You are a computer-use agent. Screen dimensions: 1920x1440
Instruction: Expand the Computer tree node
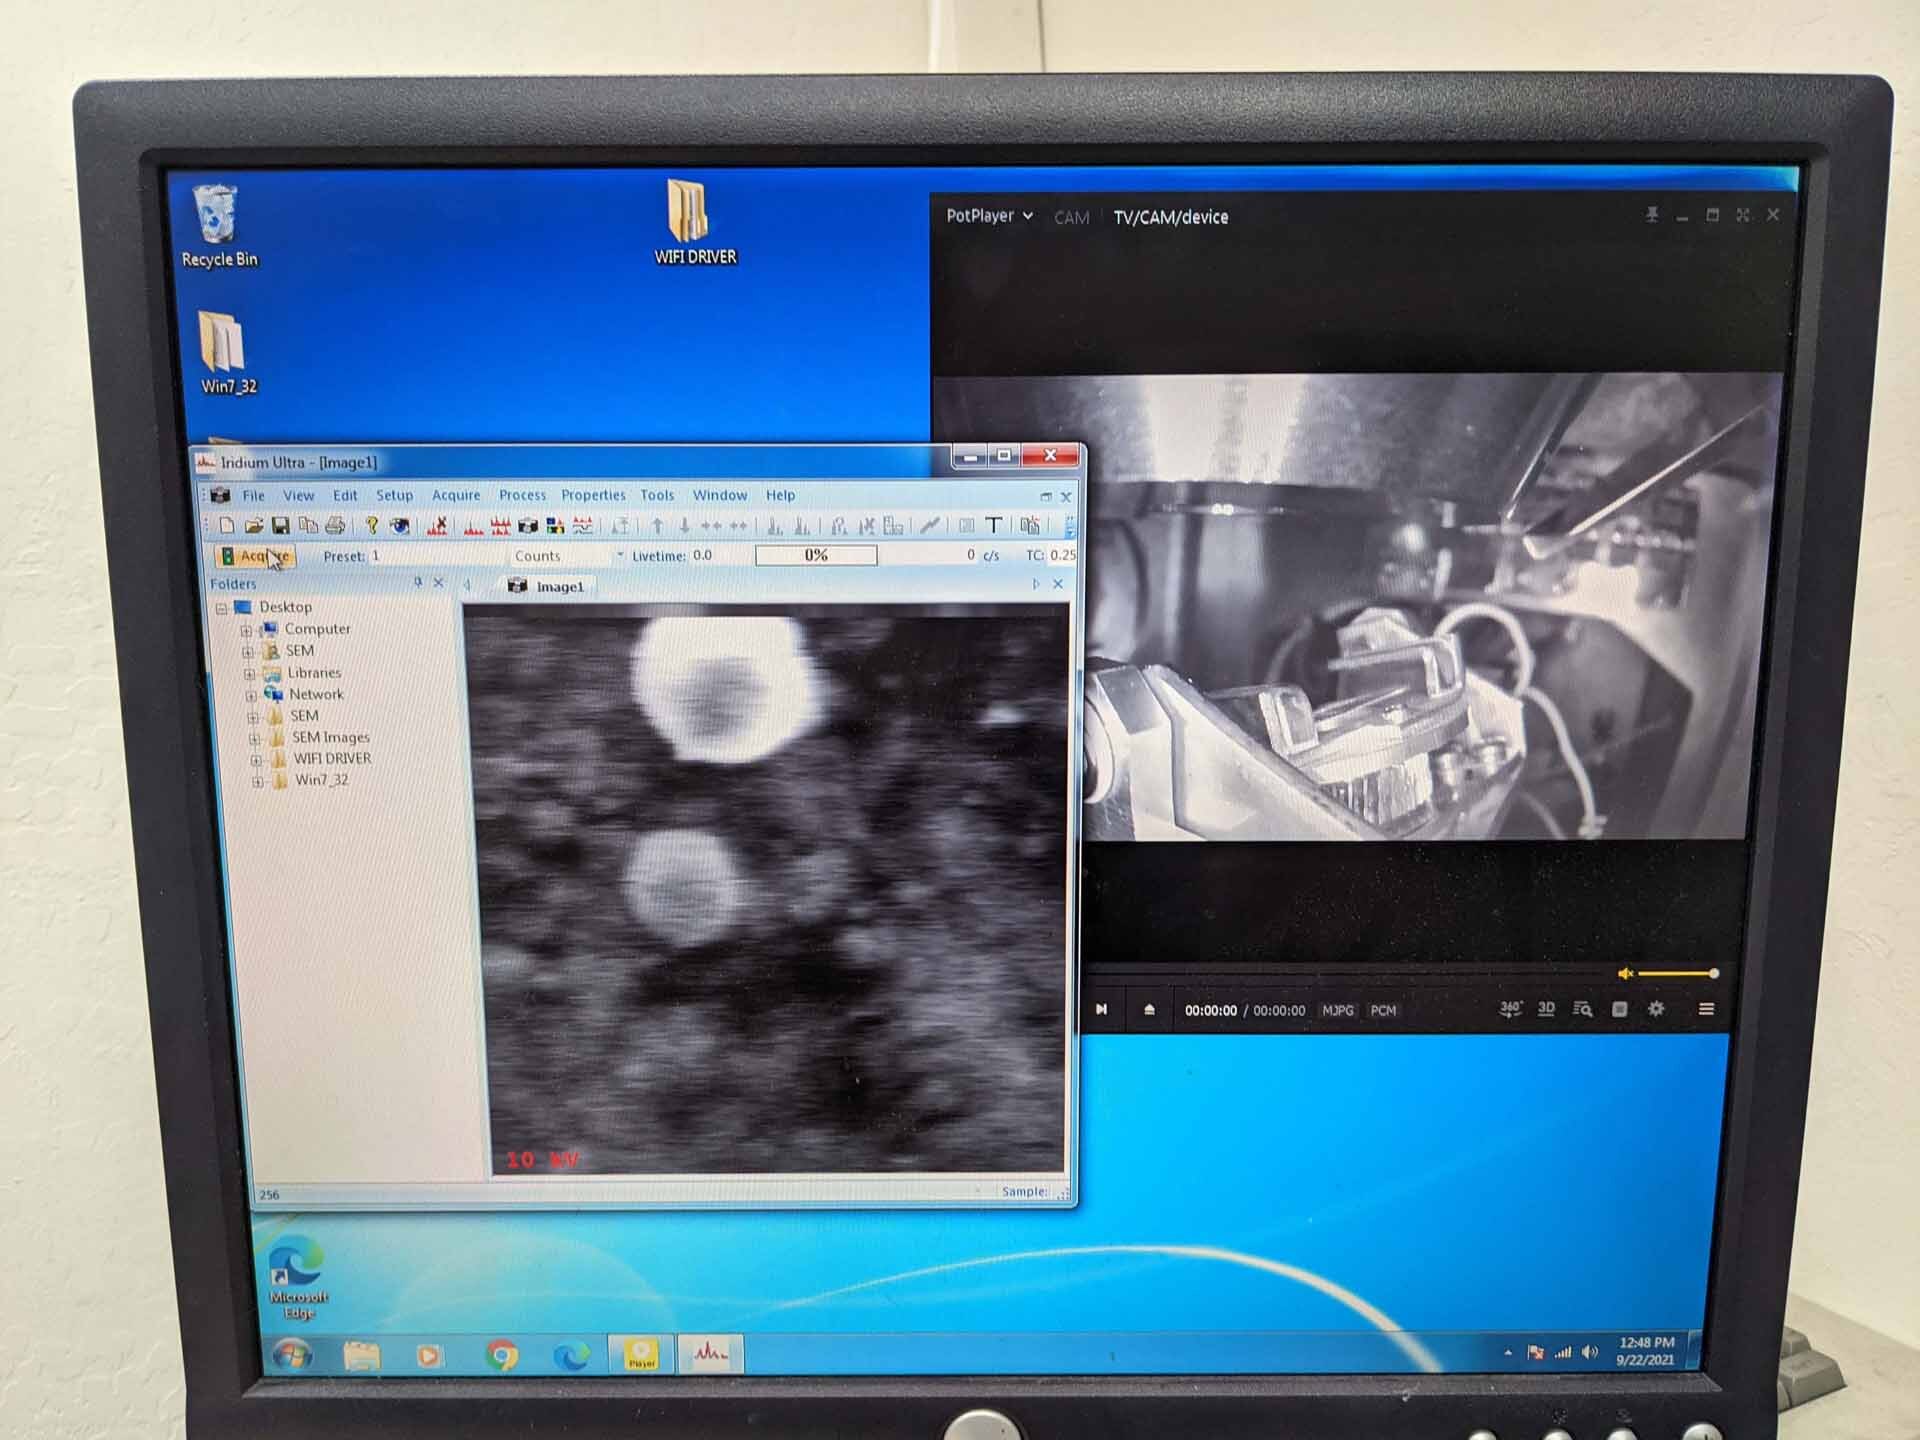(246, 630)
